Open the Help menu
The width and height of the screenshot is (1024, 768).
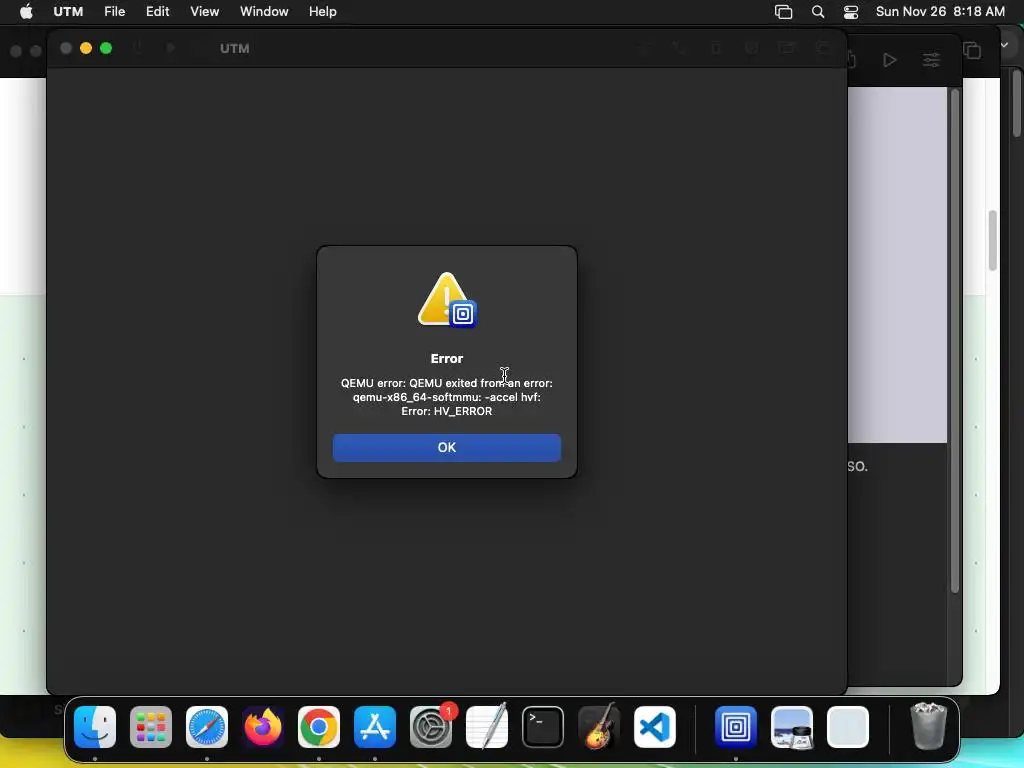tap(323, 12)
